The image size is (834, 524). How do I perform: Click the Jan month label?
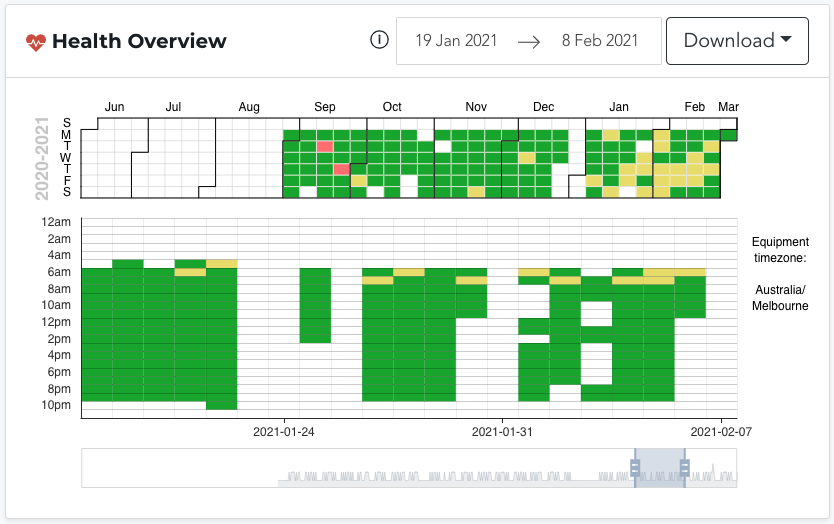619,107
